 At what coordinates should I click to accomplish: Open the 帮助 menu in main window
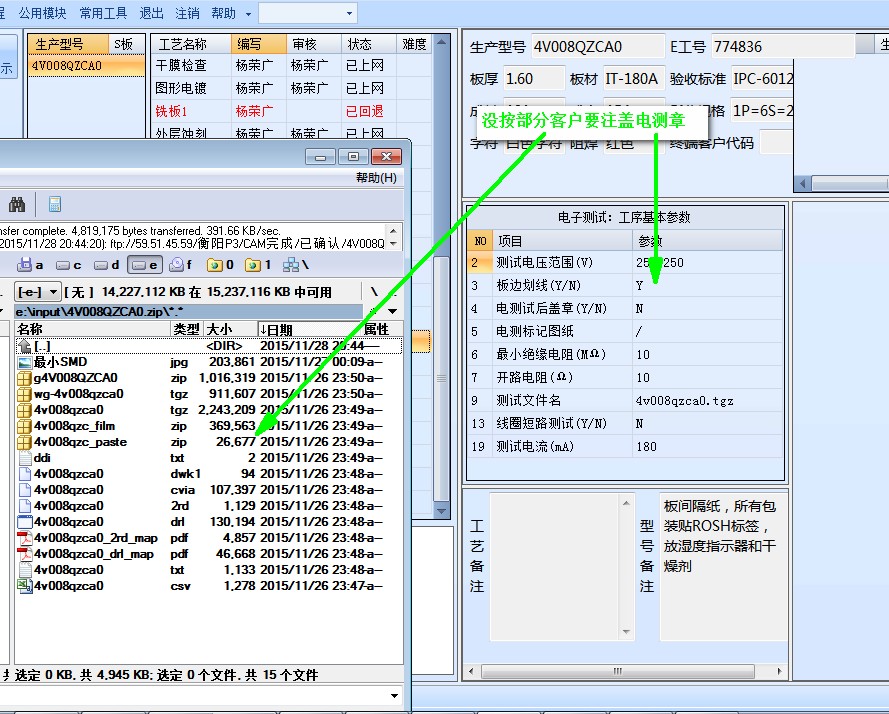tap(223, 13)
